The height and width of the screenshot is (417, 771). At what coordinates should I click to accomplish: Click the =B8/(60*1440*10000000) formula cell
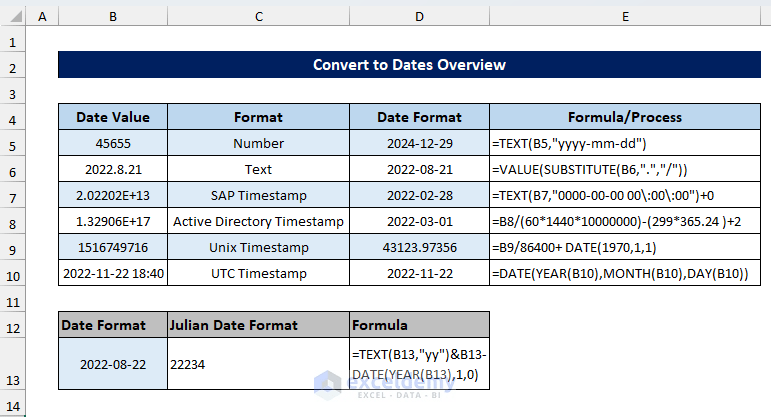625,221
